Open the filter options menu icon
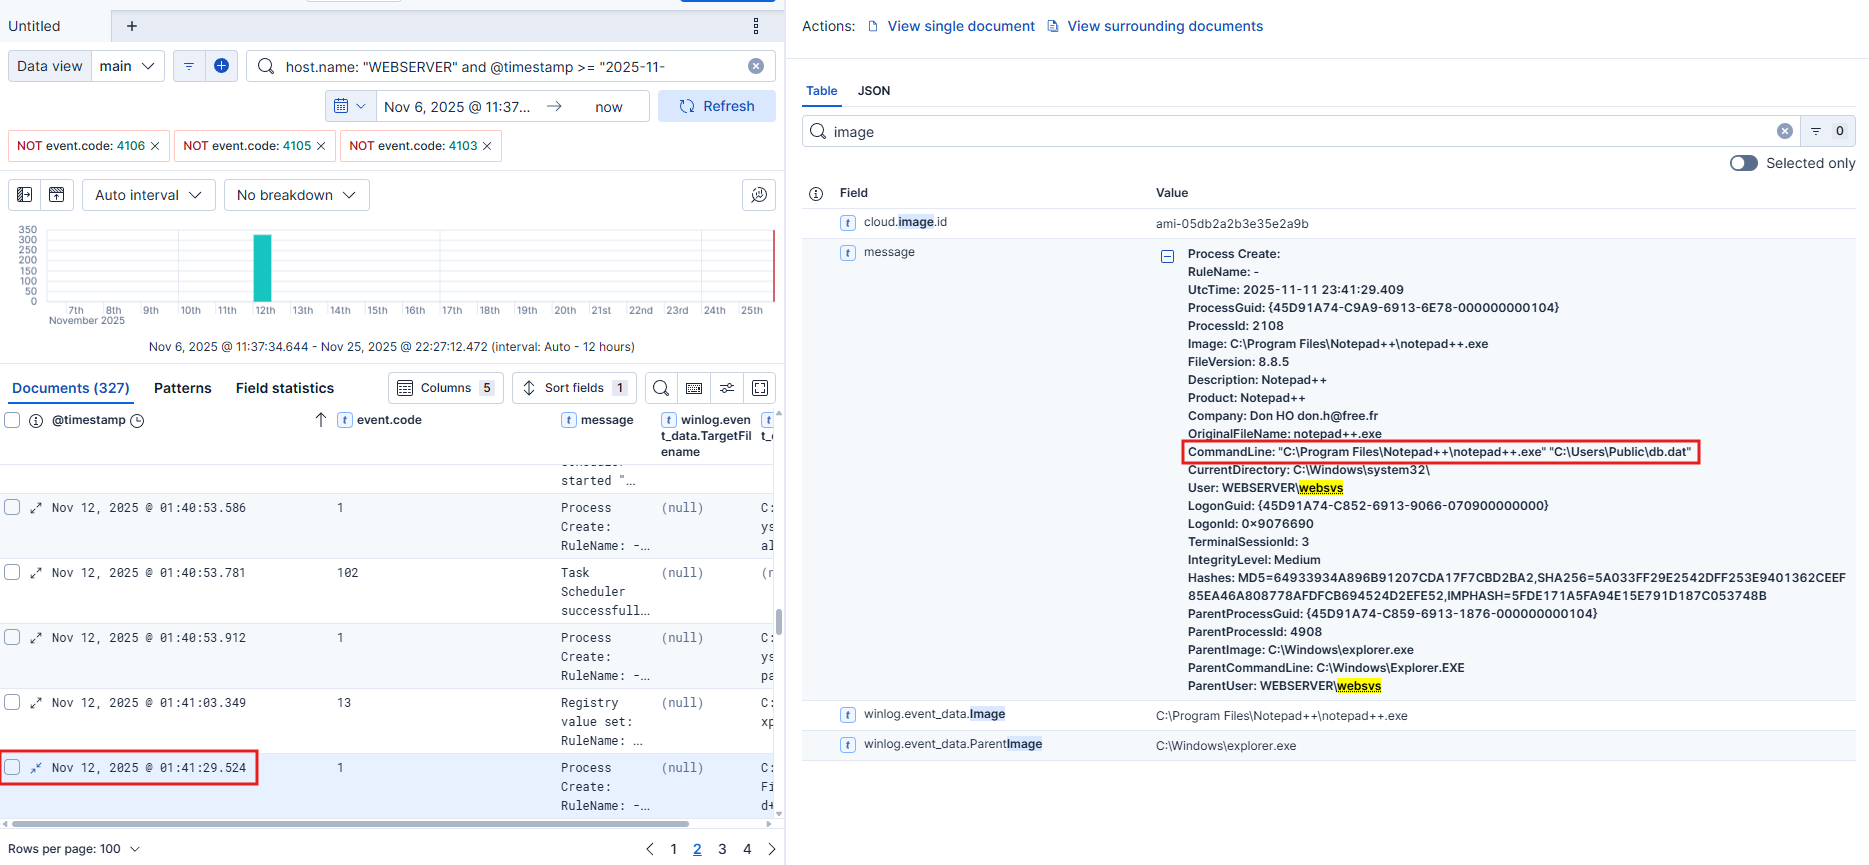Viewport: 1869px width, 865px height. [189, 66]
